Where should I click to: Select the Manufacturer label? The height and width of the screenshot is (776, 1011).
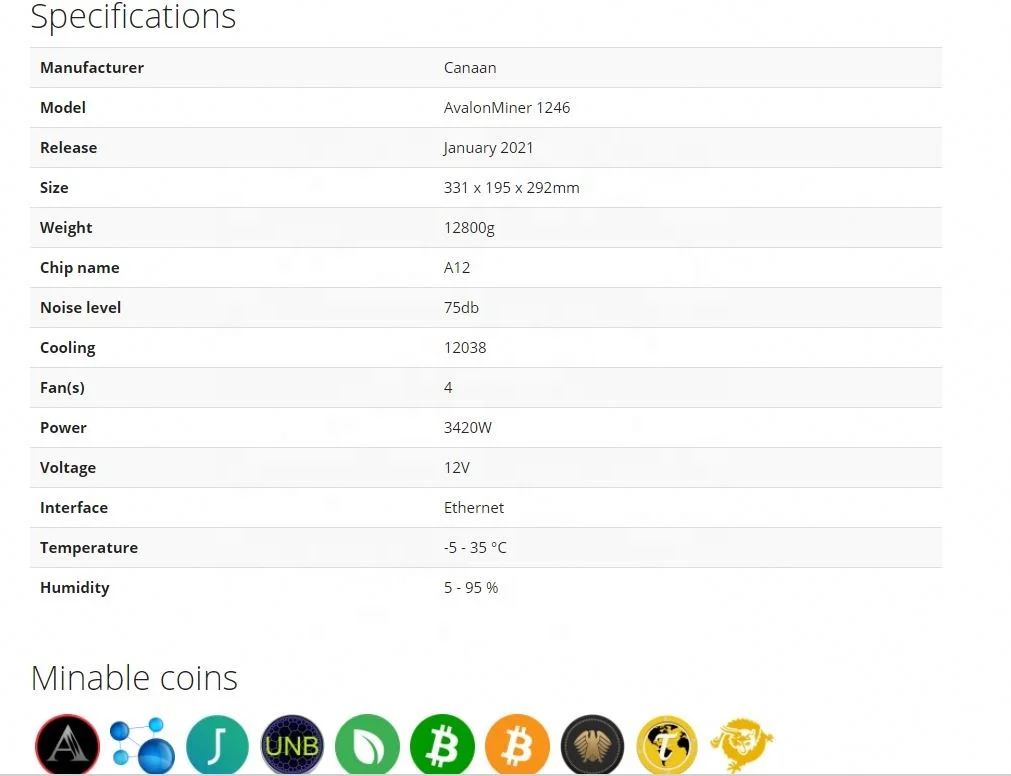(92, 68)
